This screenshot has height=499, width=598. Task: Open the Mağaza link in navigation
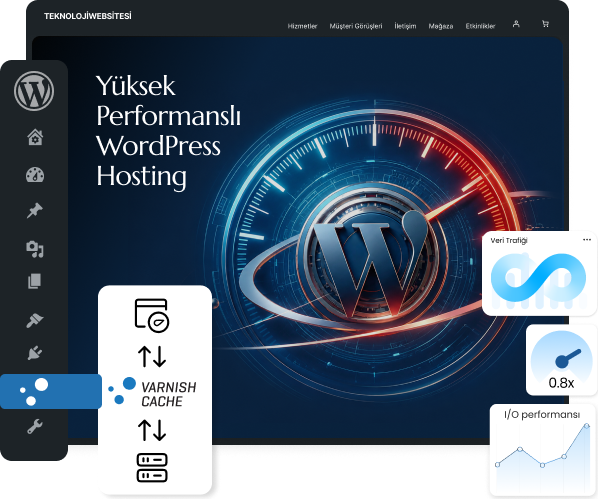point(441,26)
